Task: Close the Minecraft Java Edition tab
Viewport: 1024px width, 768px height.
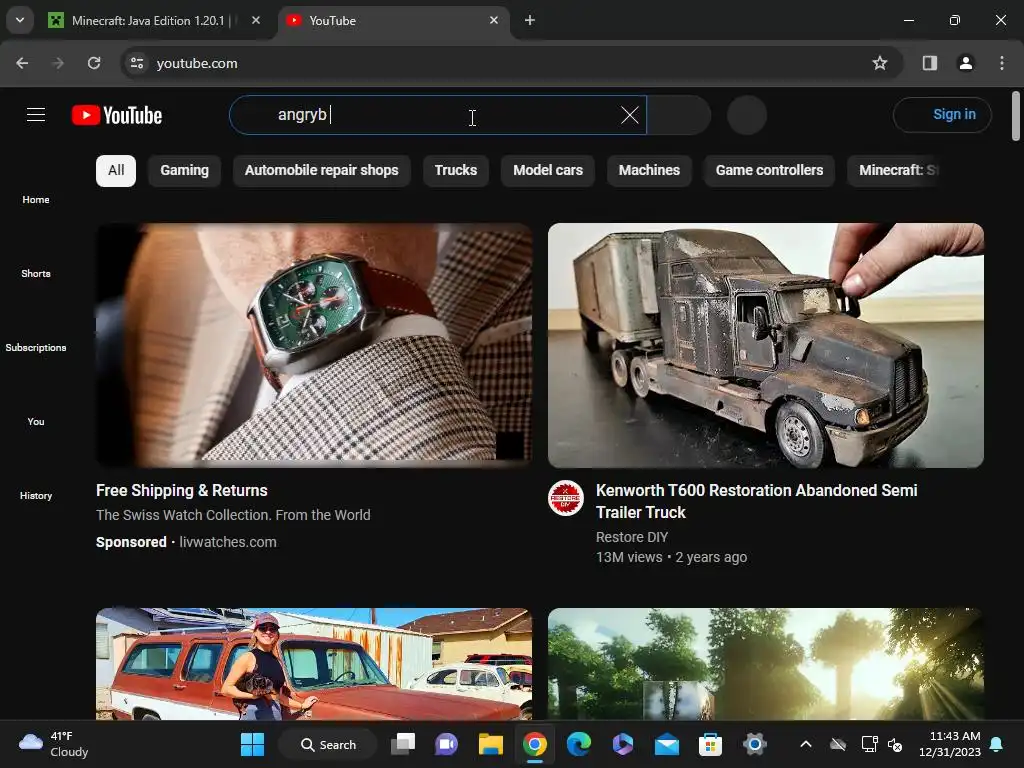Action: coord(256,20)
